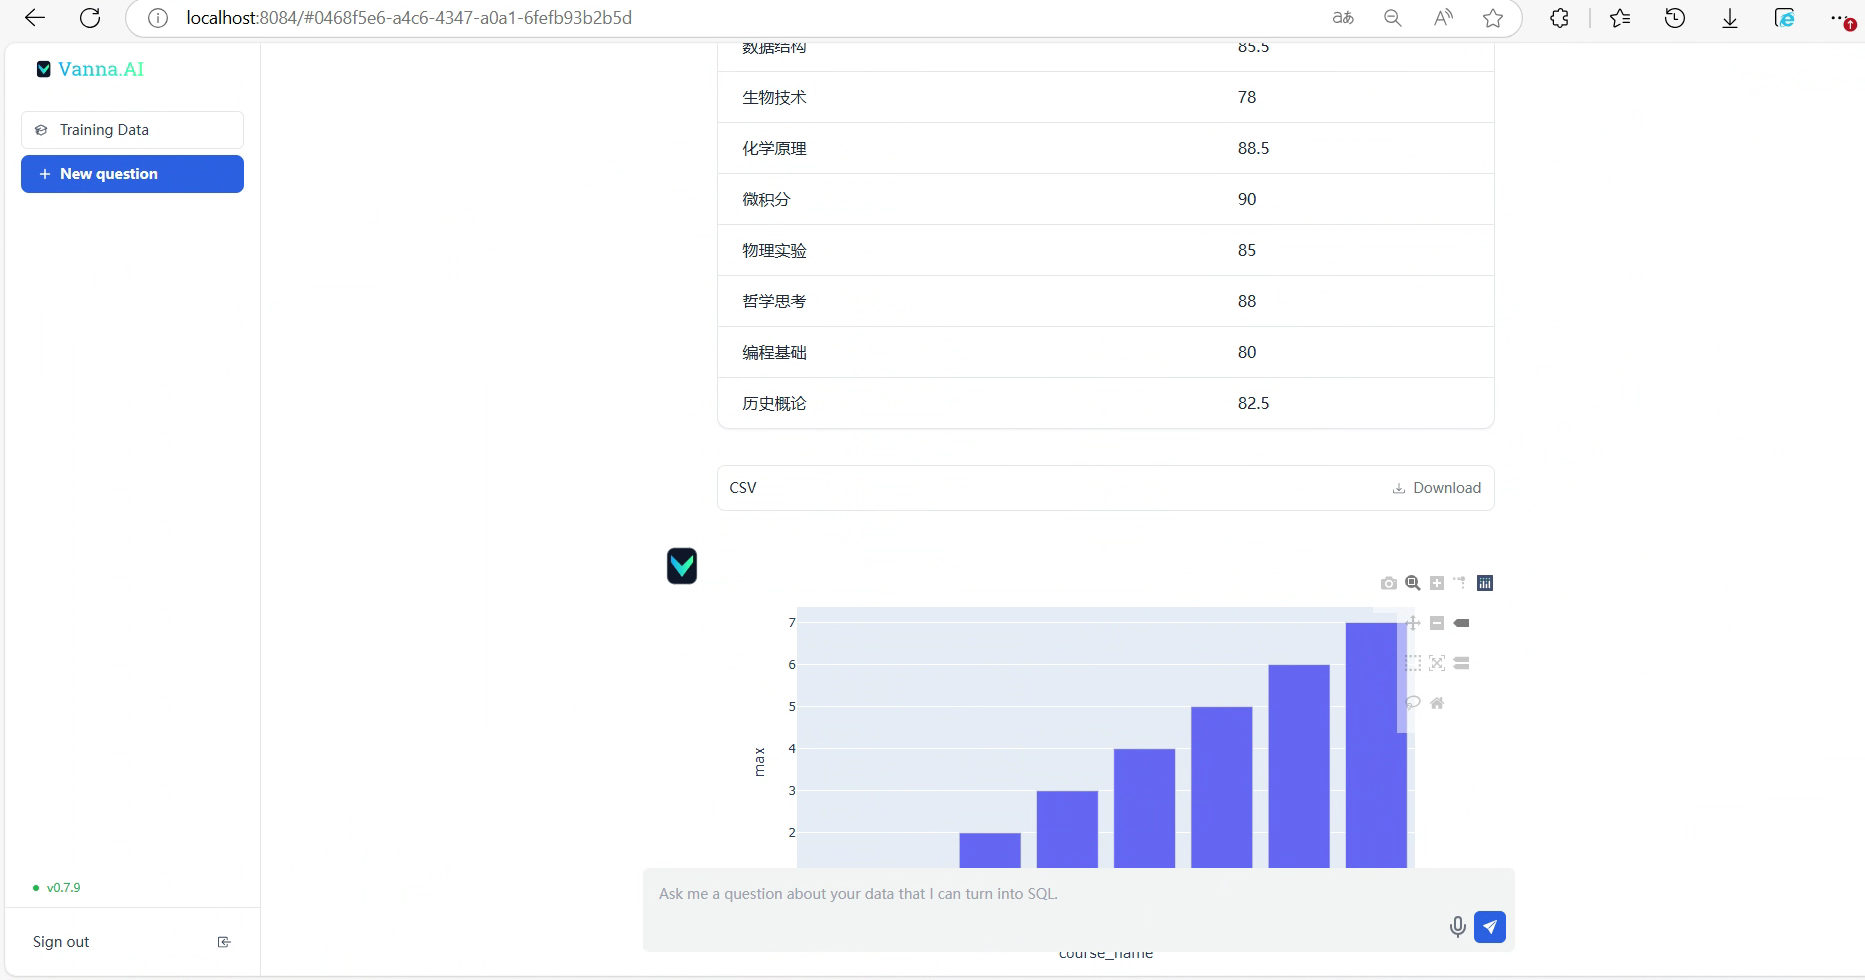The width and height of the screenshot is (1865, 980).
Task: Open browser extensions puzzle icon
Action: [1559, 18]
